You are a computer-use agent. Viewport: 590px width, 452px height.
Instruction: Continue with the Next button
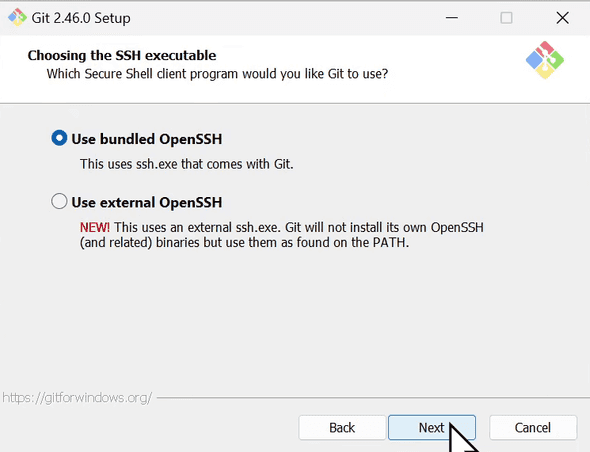[x=432, y=428]
